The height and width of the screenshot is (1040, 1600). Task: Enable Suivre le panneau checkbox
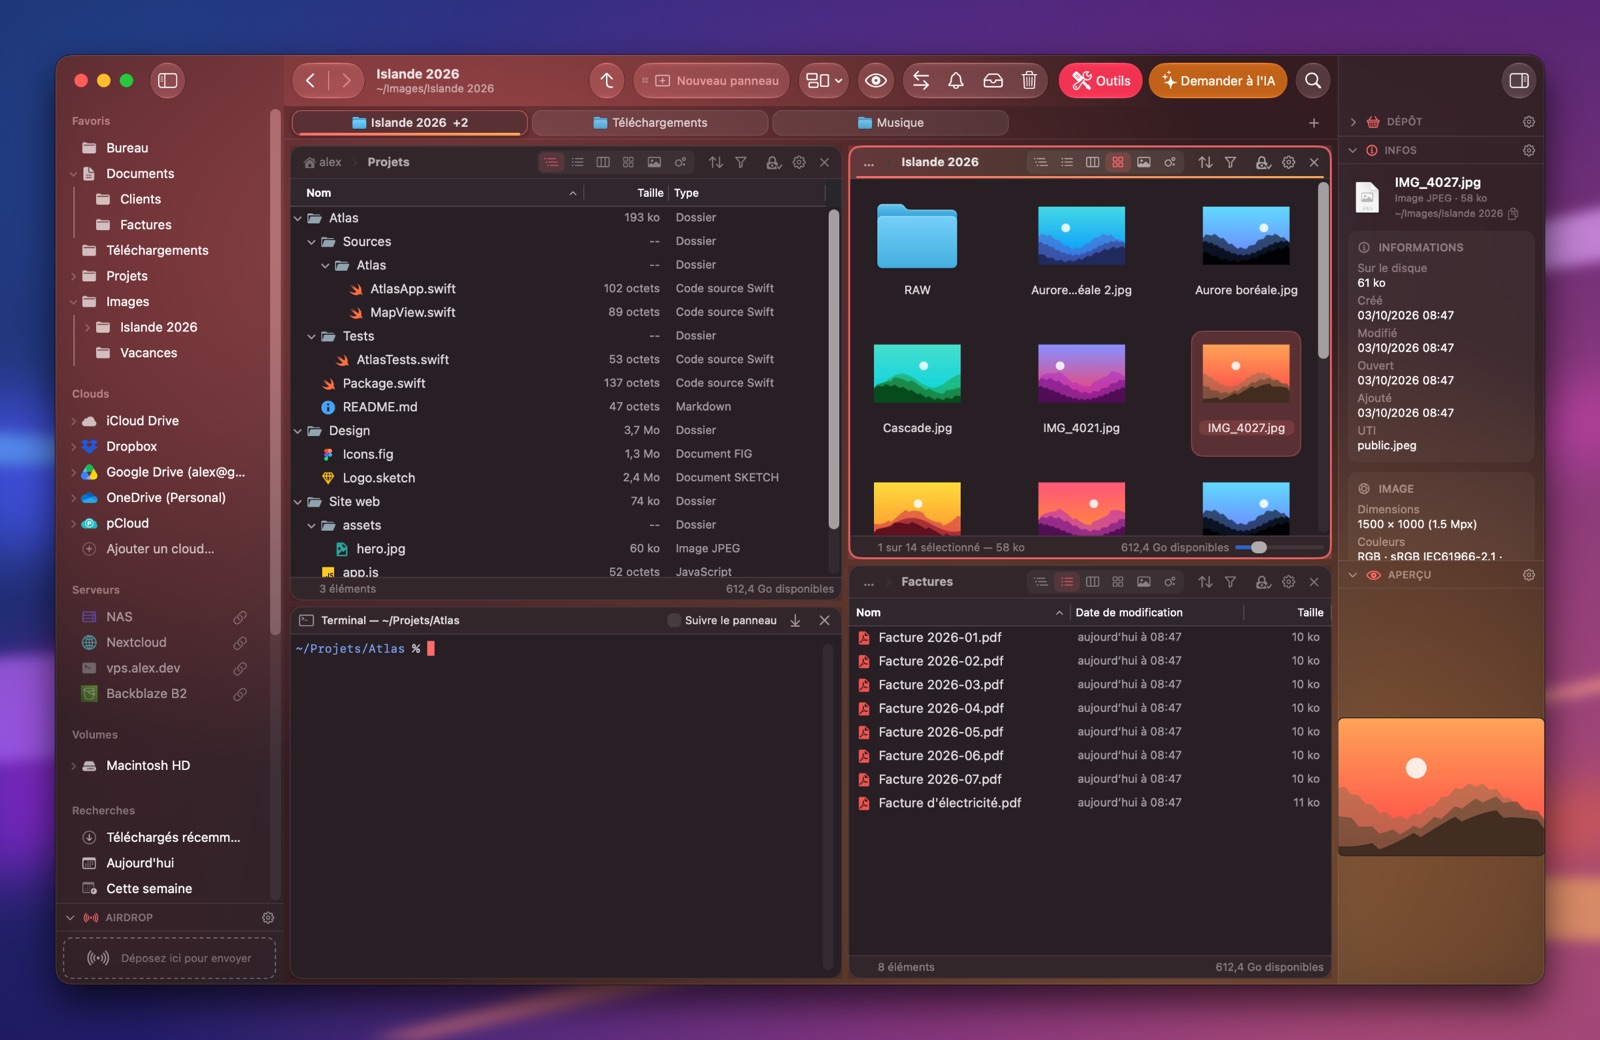(x=674, y=620)
